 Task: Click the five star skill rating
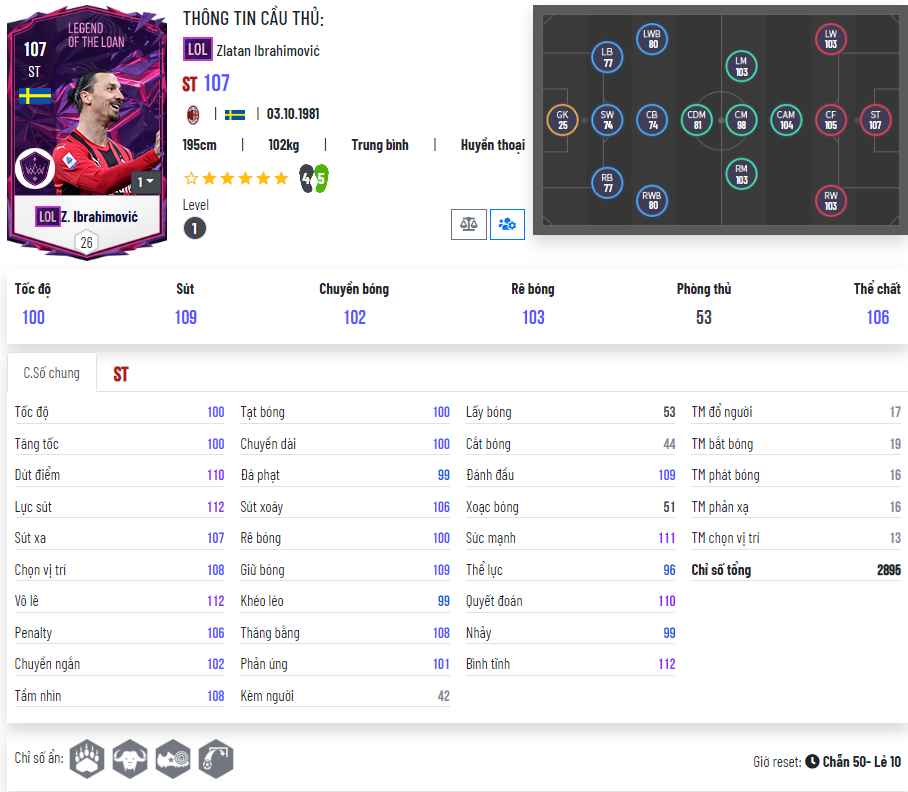[236, 178]
